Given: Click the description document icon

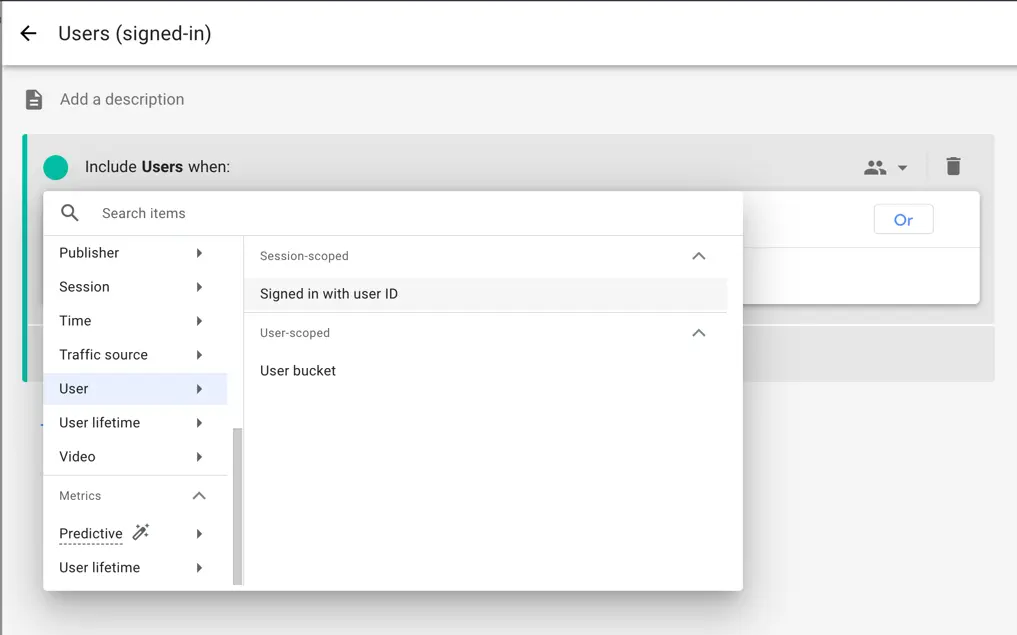Looking at the screenshot, I should pyautogui.click(x=34, y=99).
